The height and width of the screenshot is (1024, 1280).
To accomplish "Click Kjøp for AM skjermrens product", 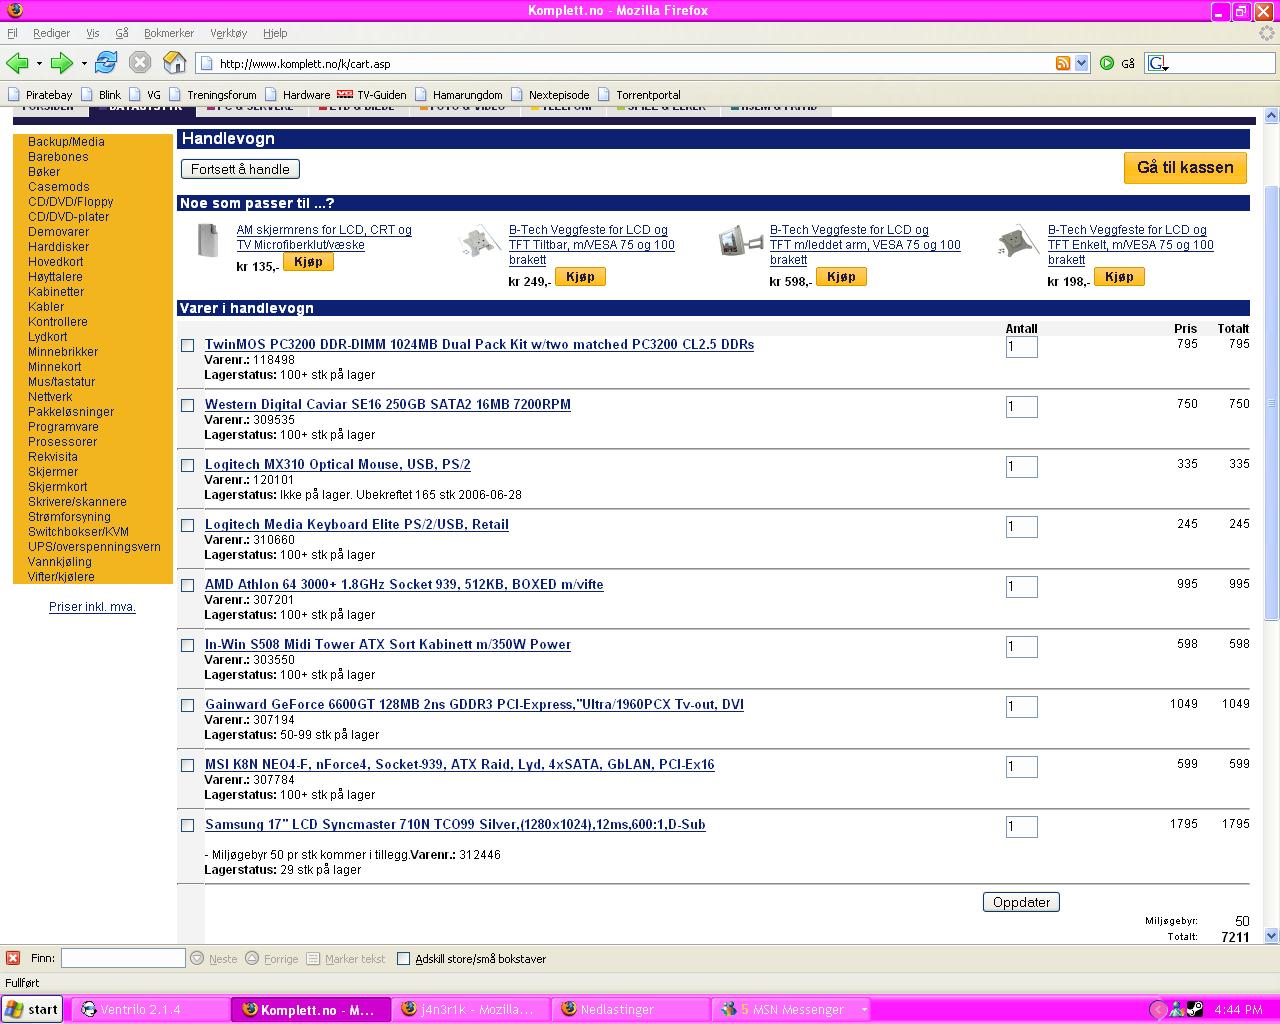I will tap(308, 262).
